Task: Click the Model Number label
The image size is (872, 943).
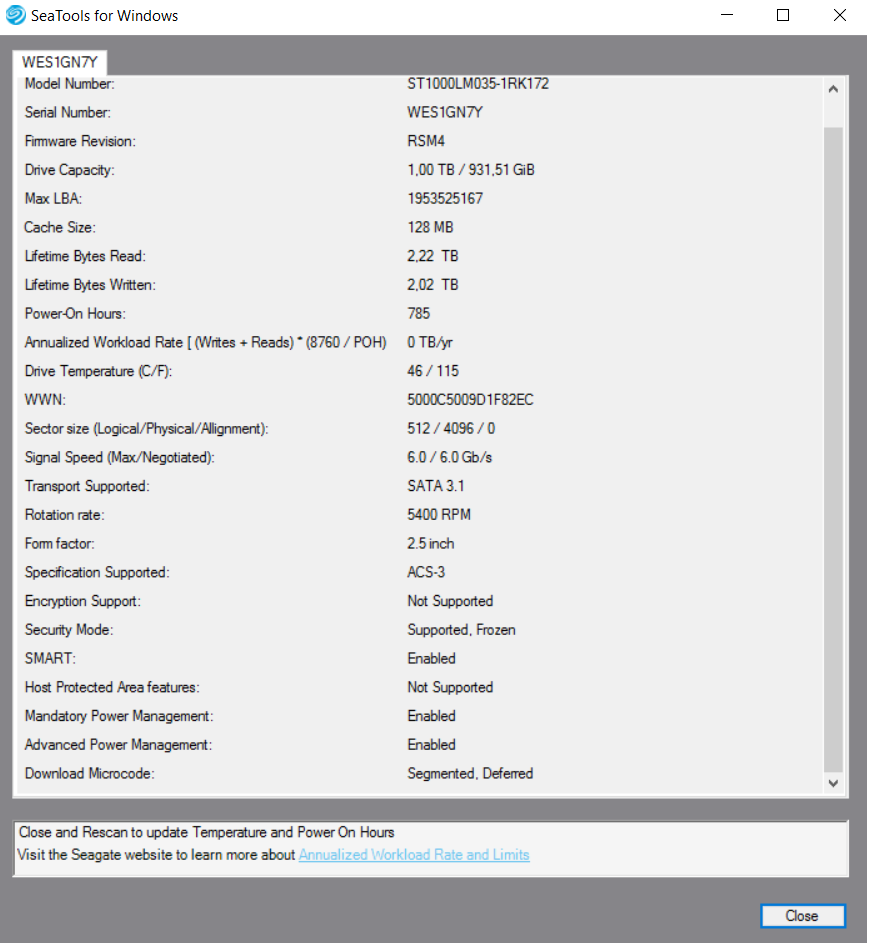Action: [x=69, y=84]
